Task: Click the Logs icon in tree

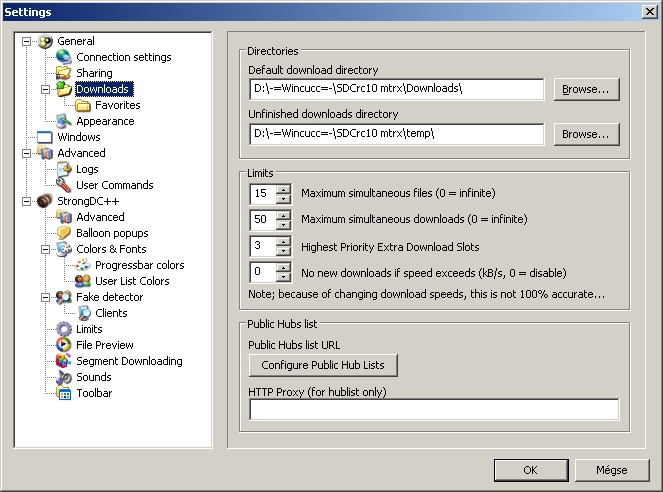Action: [x=64, y=169]
